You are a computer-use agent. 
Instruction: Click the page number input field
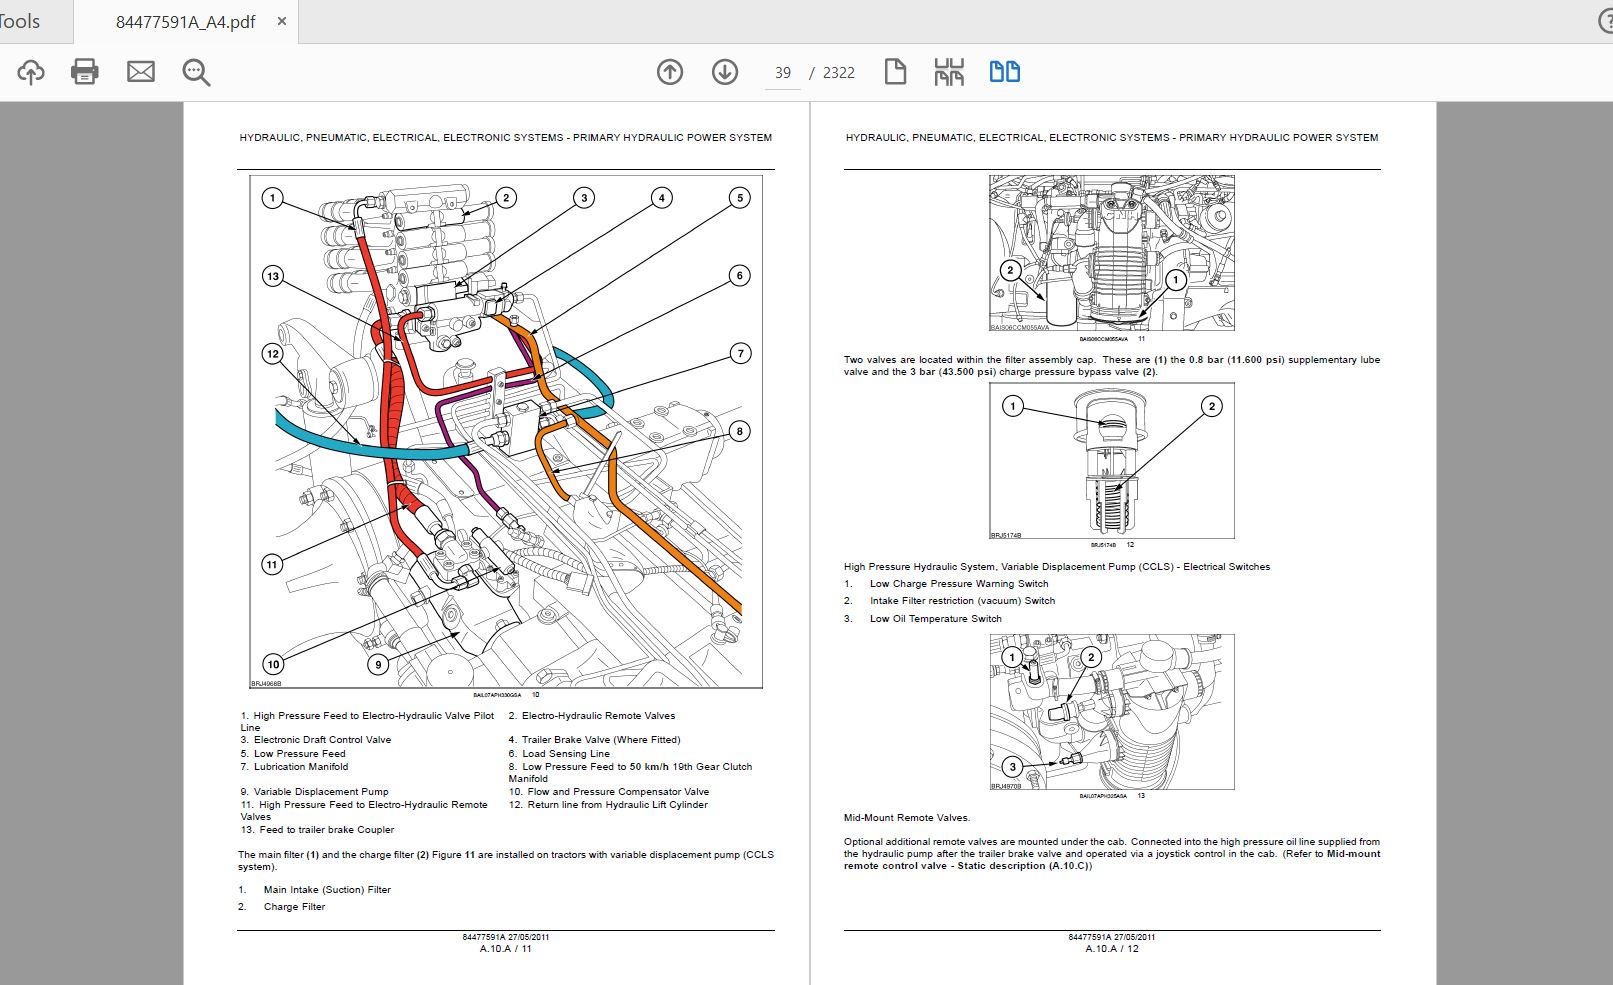pos(783,73)
